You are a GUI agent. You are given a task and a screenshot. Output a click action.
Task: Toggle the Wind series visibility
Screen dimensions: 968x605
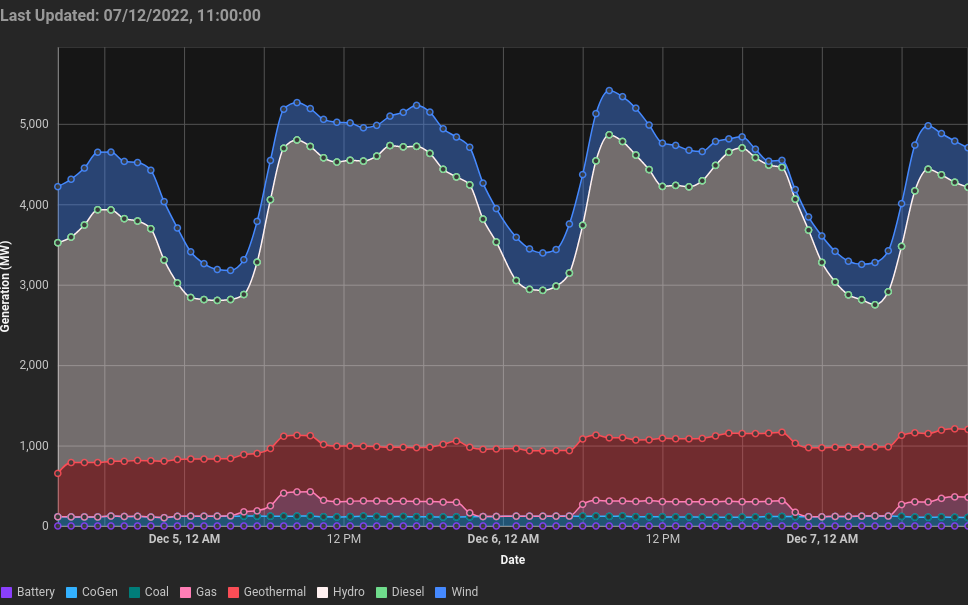457,592
